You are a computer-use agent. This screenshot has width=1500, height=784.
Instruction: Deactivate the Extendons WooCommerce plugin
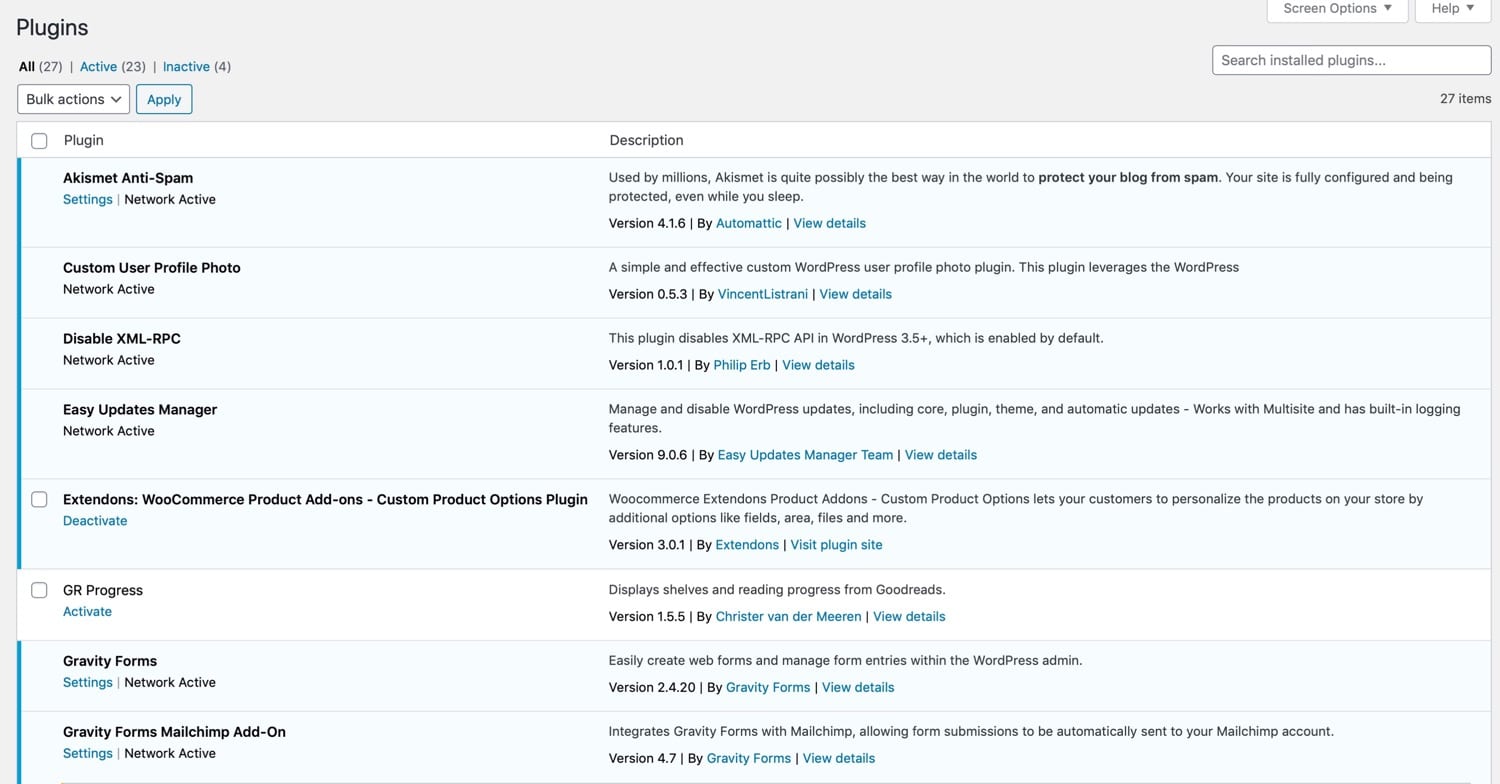tap(95, 520)
